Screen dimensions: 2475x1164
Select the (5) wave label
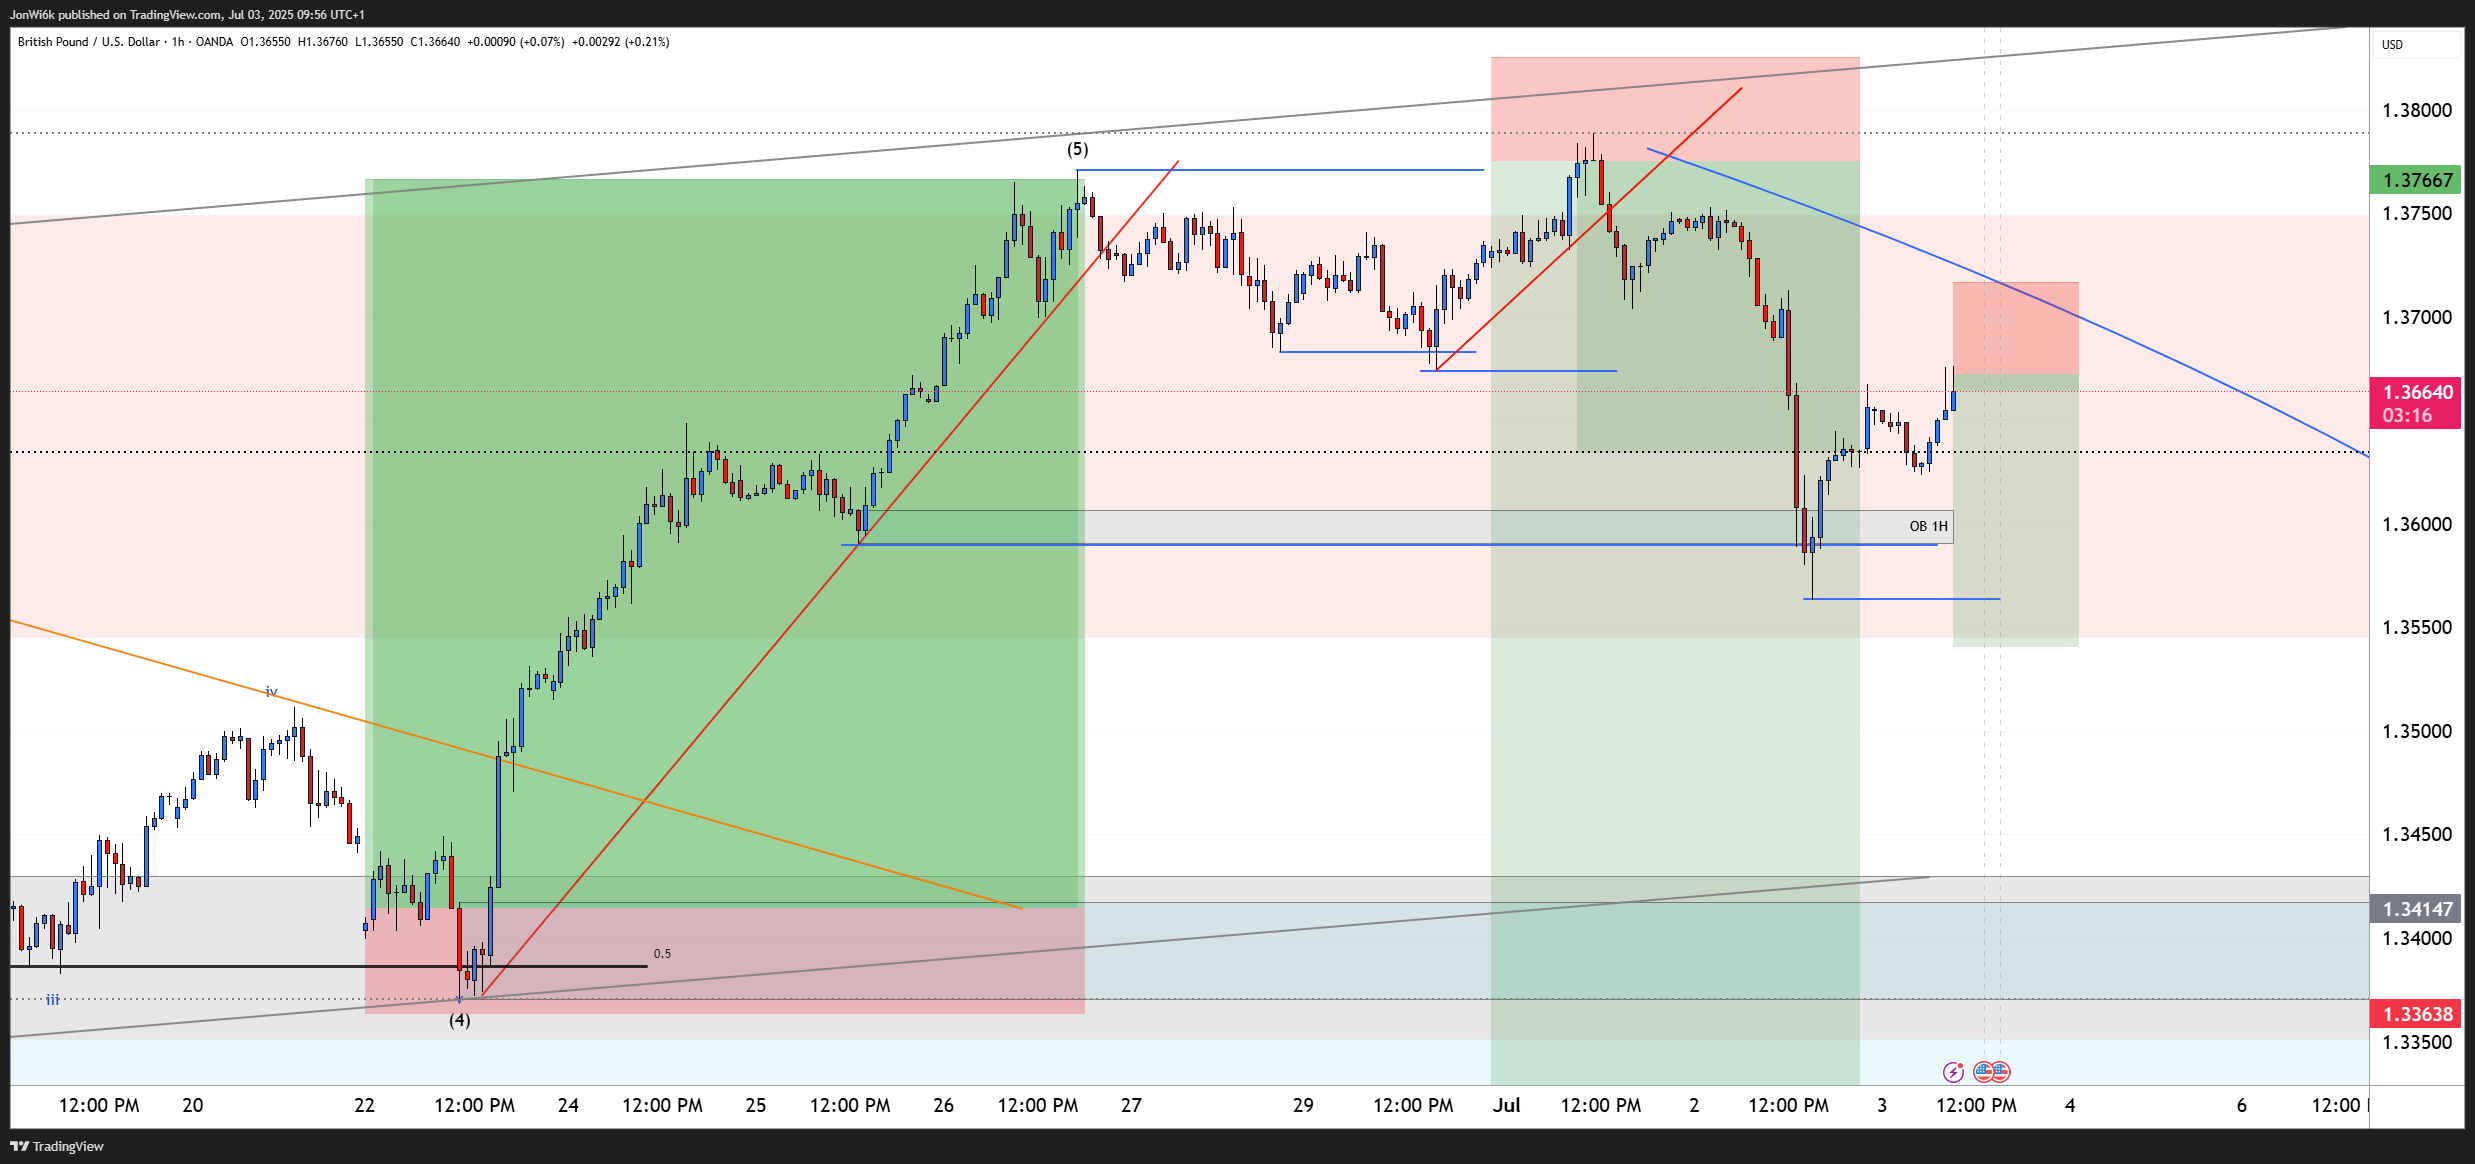(x=1077, y=149)
